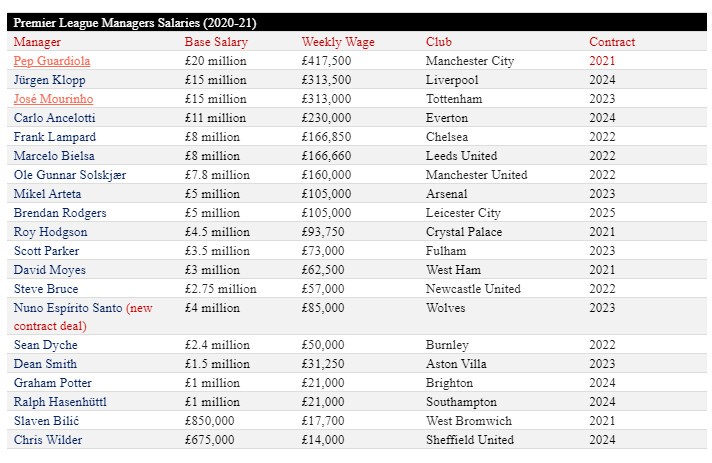The image size is (712, 463).
Task: Click the Sheffield United club cell
Action: coord(469,440)
